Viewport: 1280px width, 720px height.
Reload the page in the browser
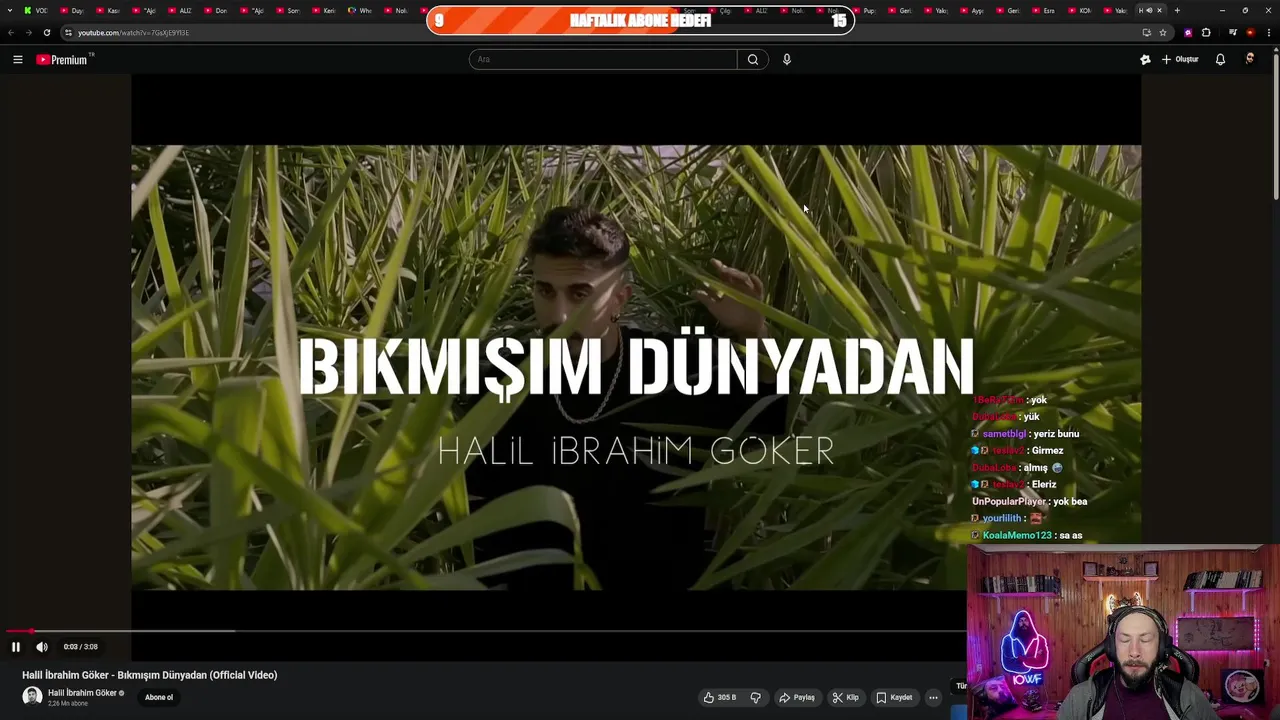click(x=46, y=32)
